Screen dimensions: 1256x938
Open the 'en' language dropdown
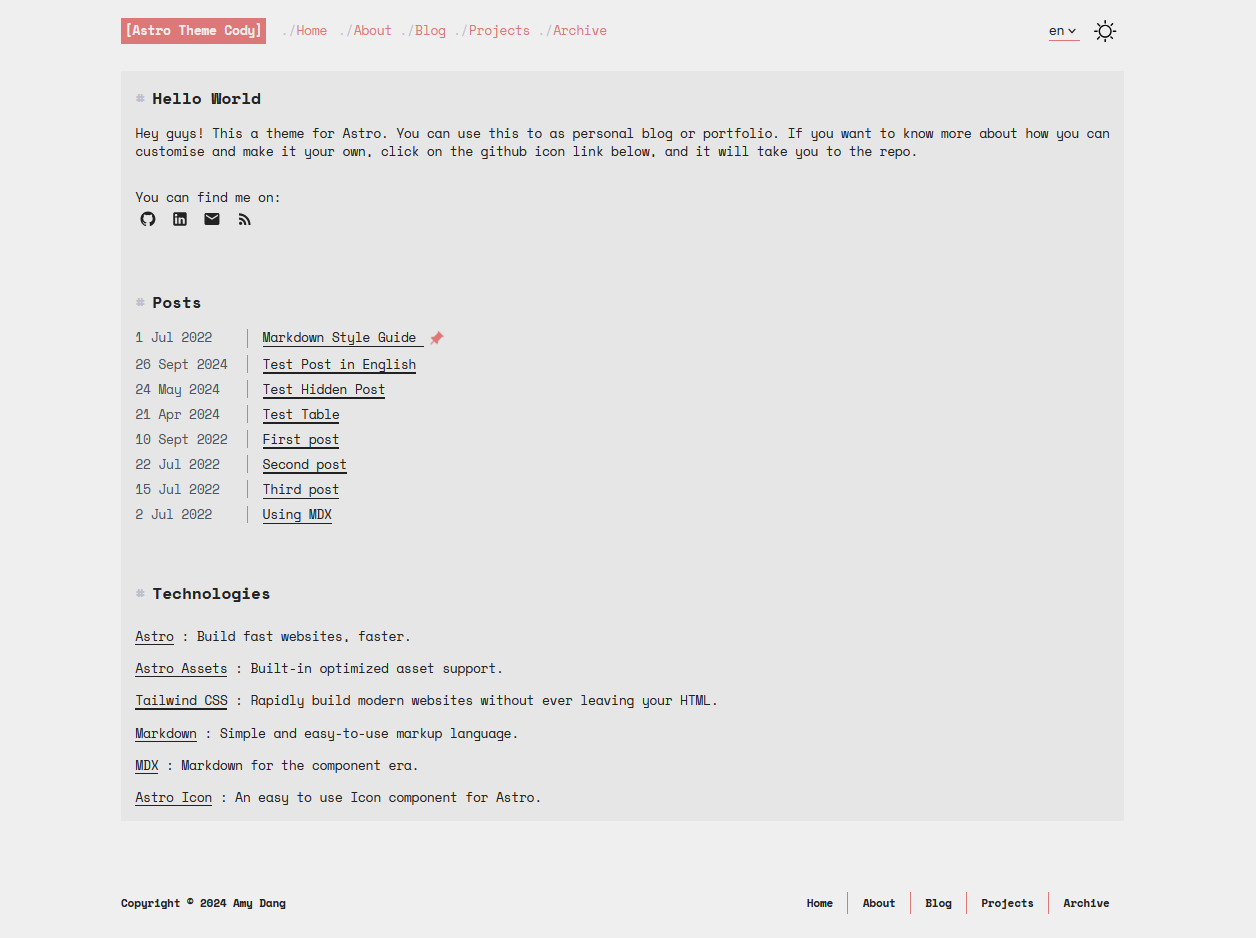(1063, 31)
